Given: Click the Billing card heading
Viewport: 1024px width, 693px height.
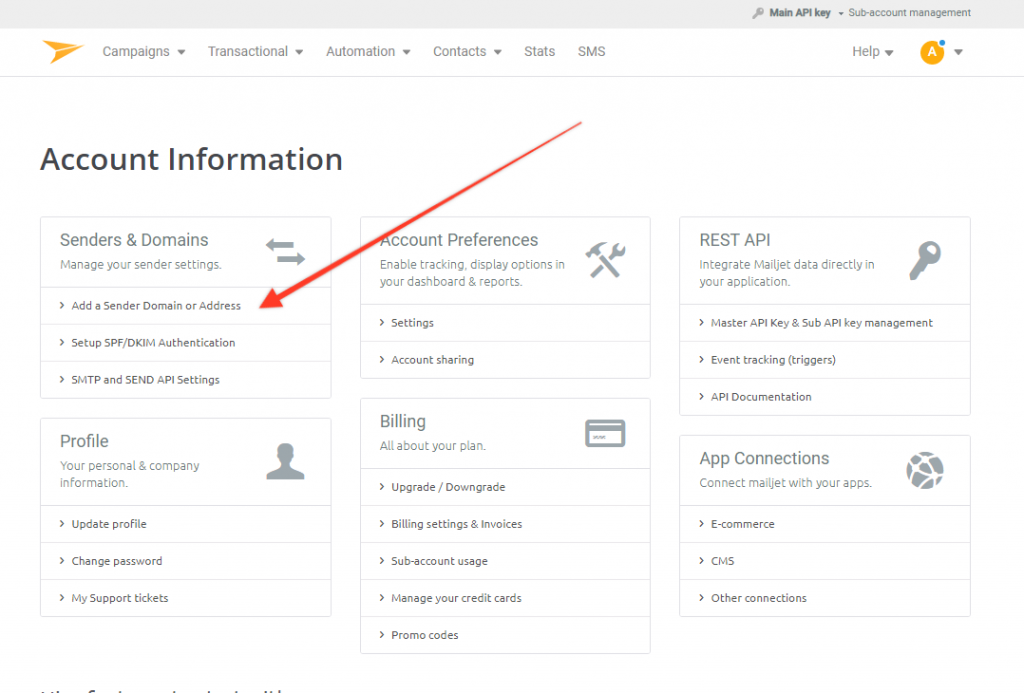Looking at the screenshot, I should [403, 422].
